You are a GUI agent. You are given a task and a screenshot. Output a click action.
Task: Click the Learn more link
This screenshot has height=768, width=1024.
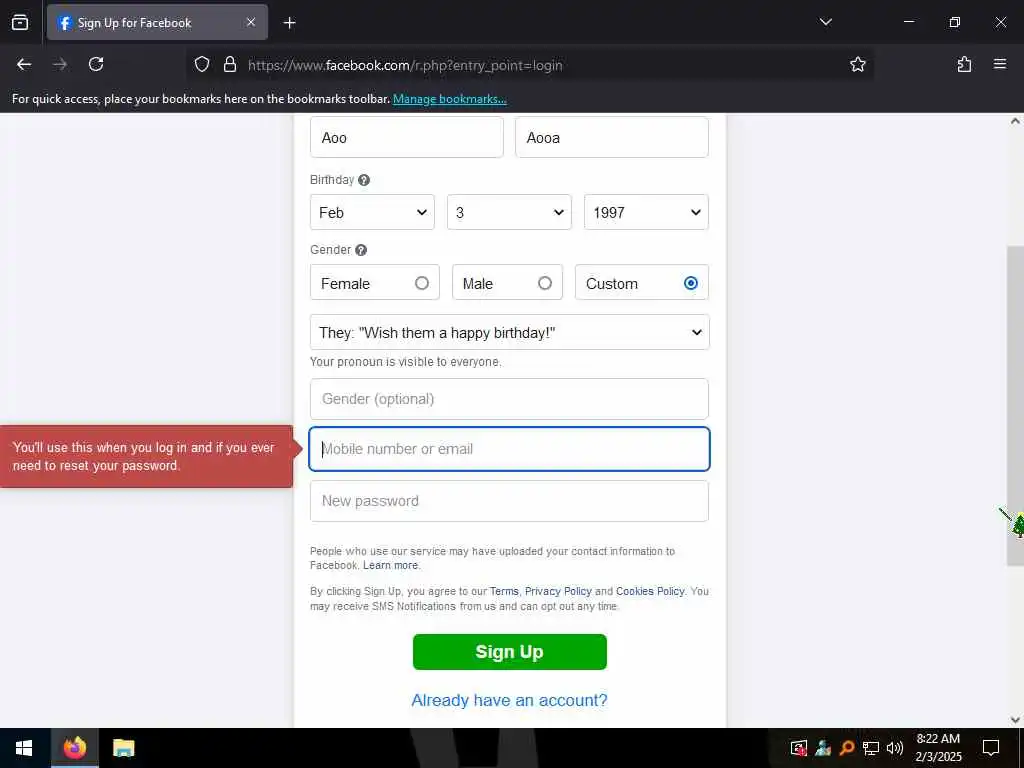[x=391, y=566]
